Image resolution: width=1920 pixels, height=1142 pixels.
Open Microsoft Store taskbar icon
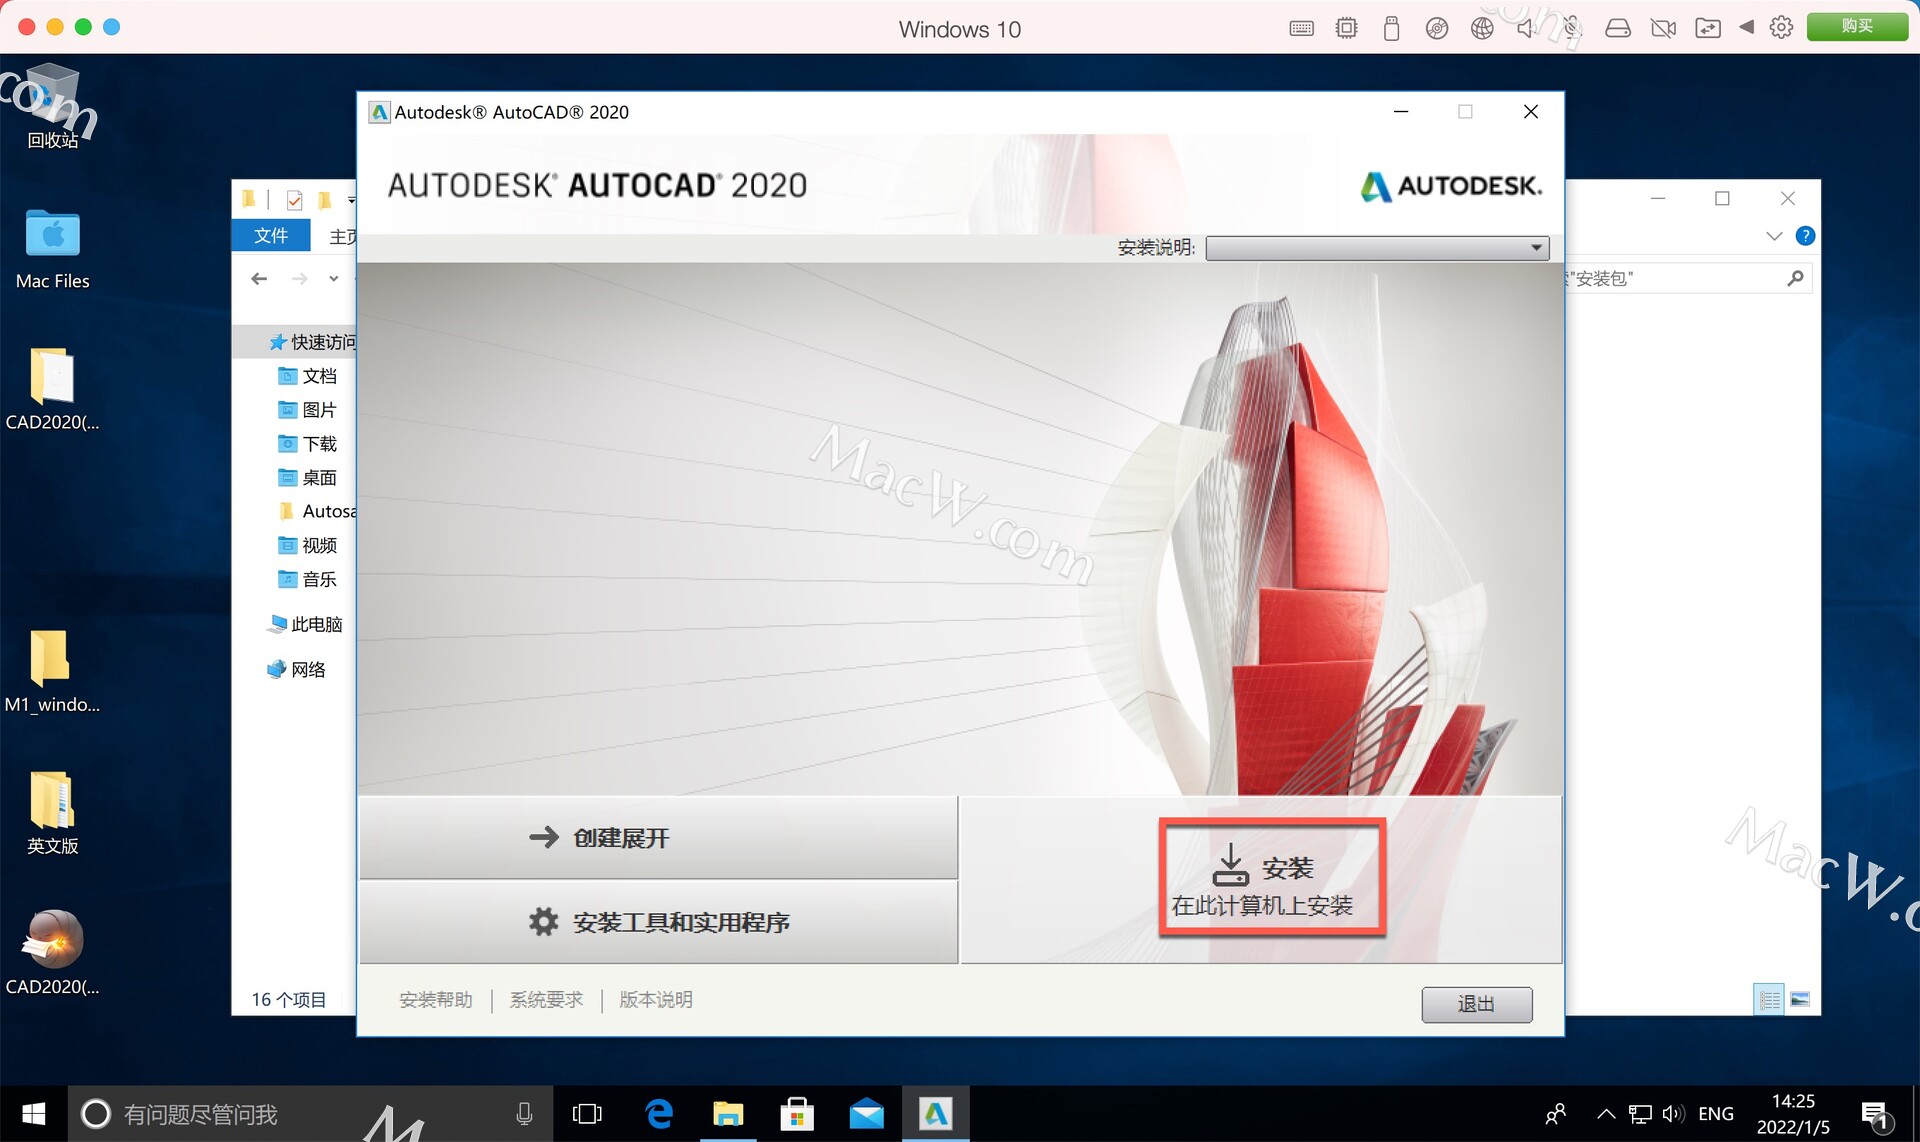(x=797, y=1113)
